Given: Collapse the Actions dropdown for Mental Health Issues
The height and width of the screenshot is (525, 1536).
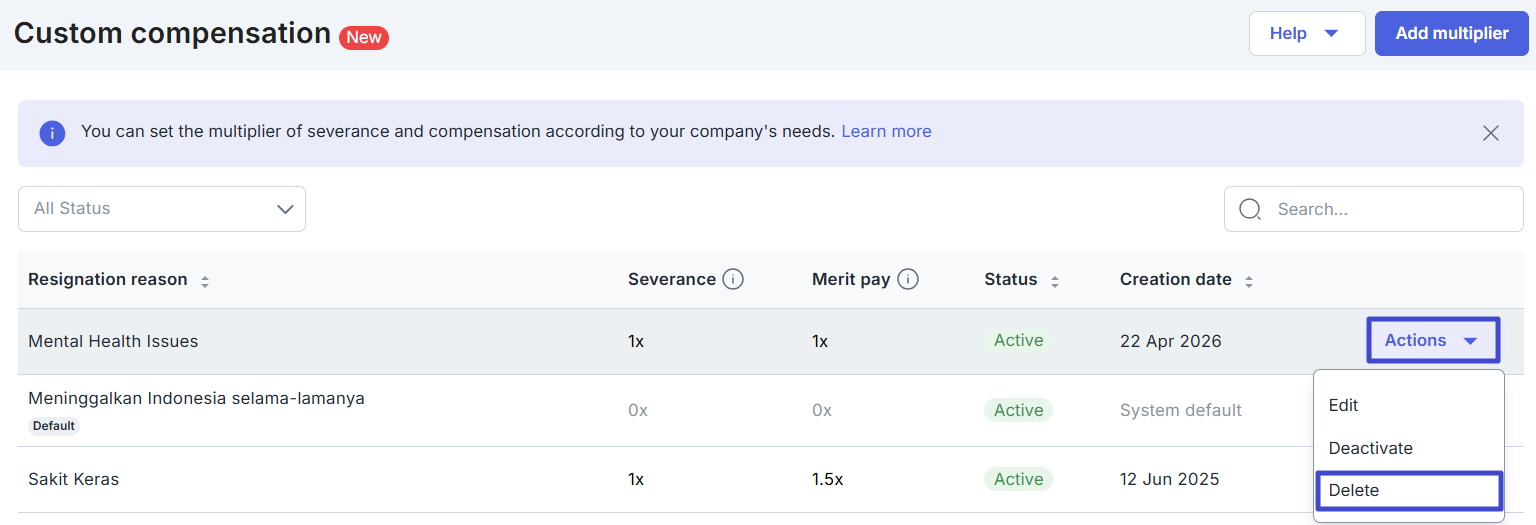Looking at the screenshot, I should click(x=1432, y=341).
